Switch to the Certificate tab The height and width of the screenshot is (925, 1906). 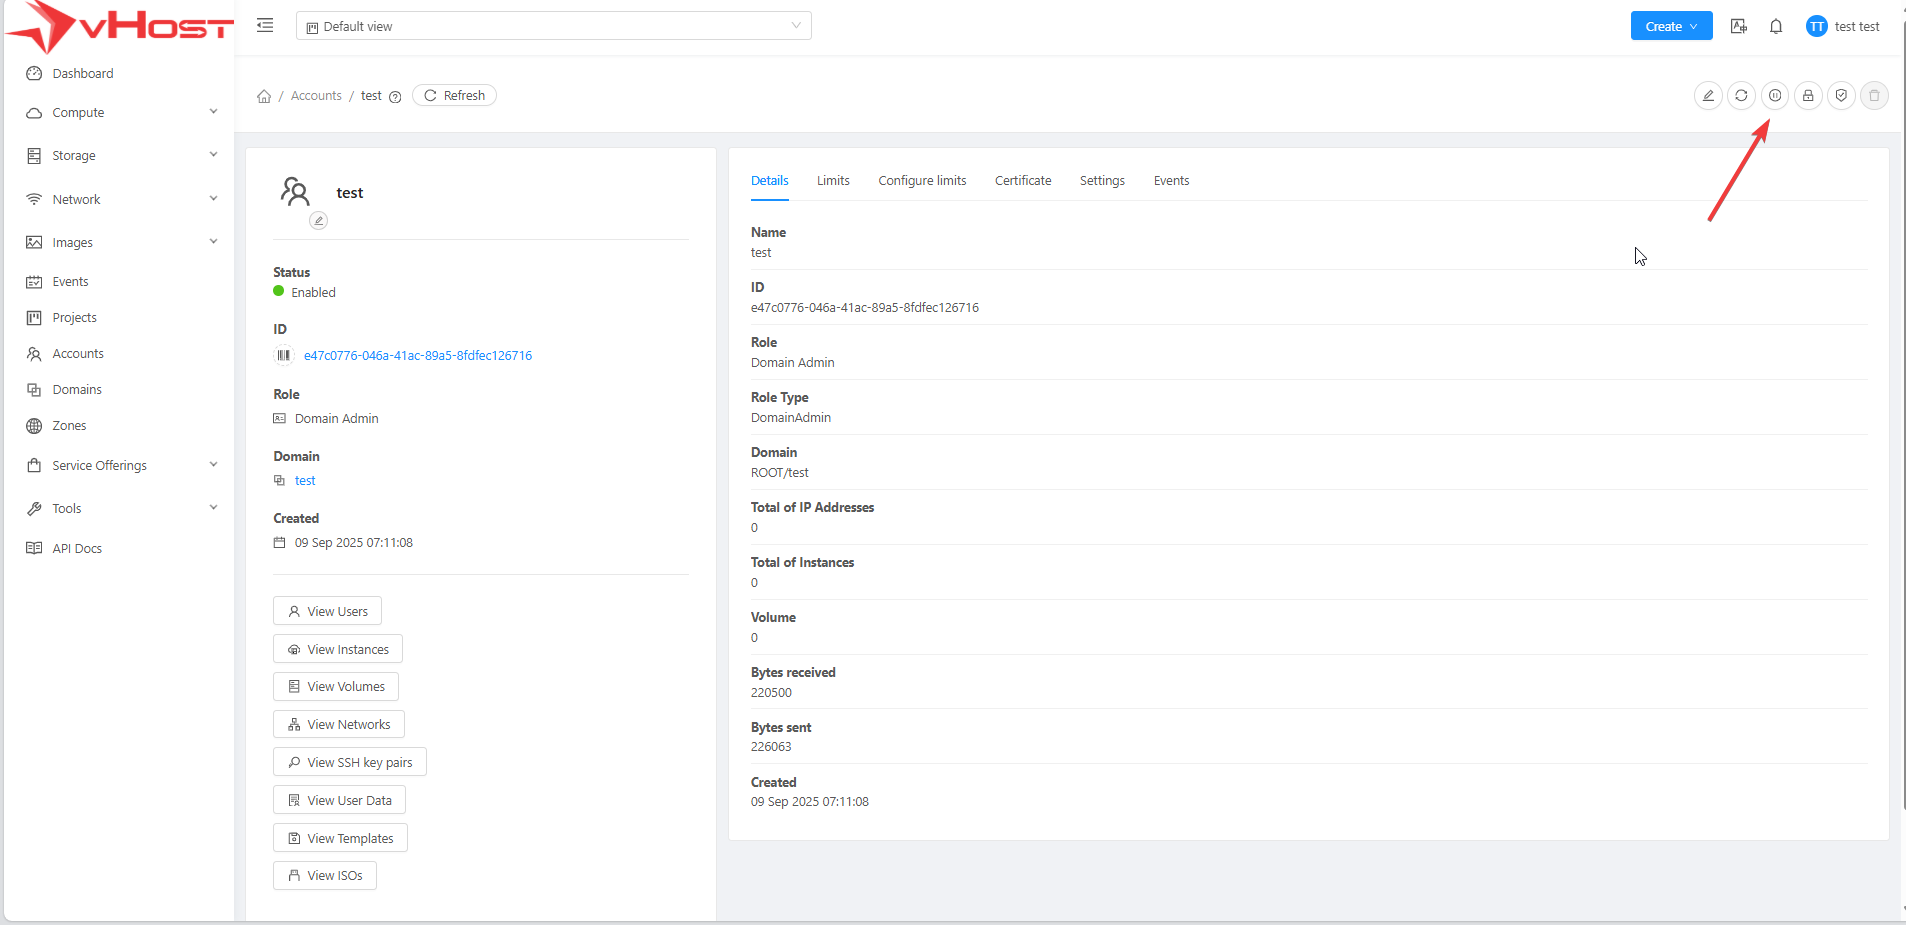coord(1022,181)
